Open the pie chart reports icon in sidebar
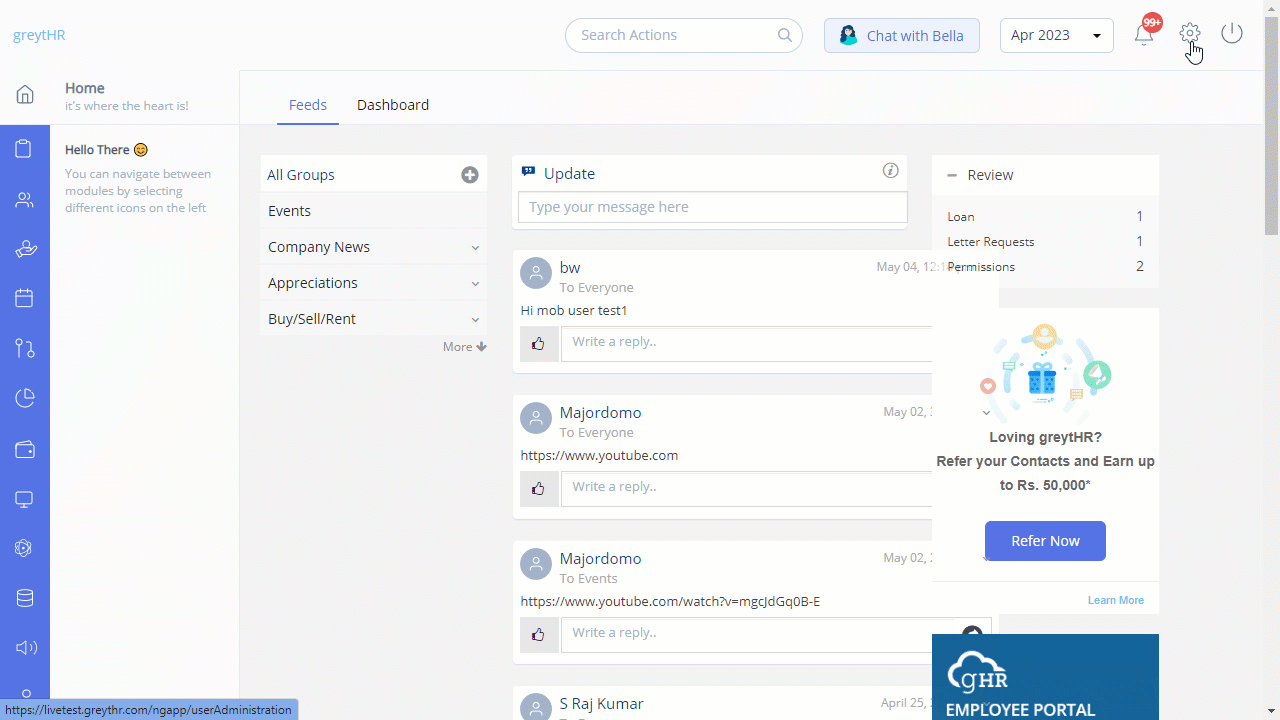The image size is (1280, 720). point(25,399)
